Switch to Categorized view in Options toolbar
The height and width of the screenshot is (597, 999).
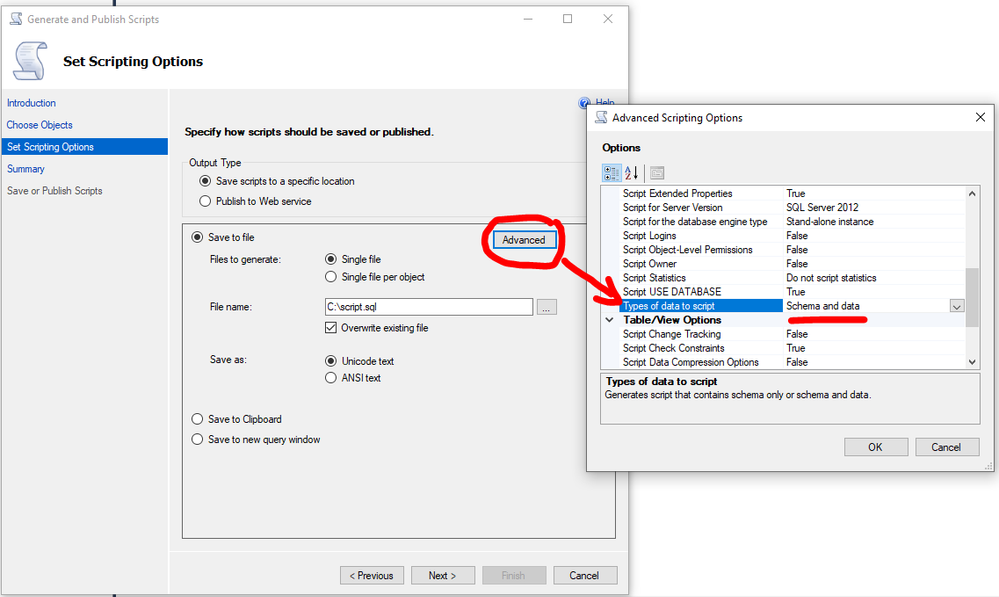click(x=612, y=173)
